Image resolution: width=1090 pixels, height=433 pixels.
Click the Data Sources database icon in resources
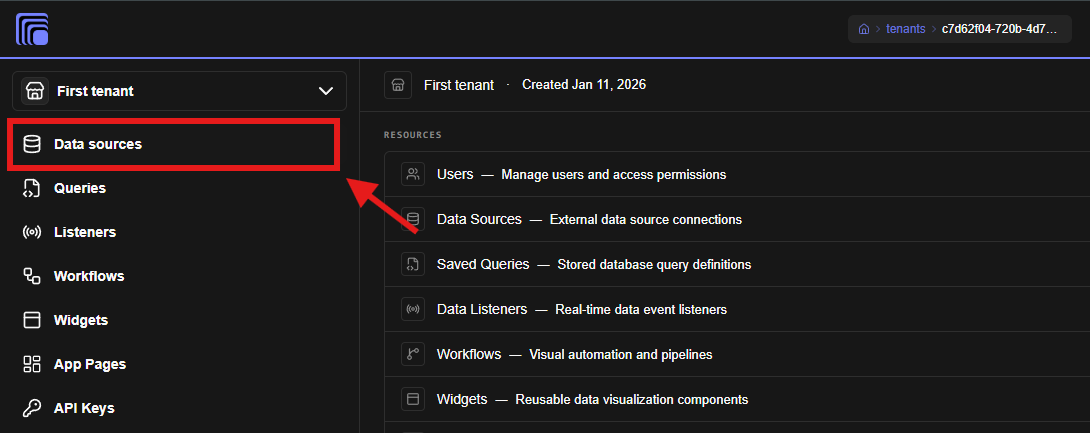coord(413,220)
